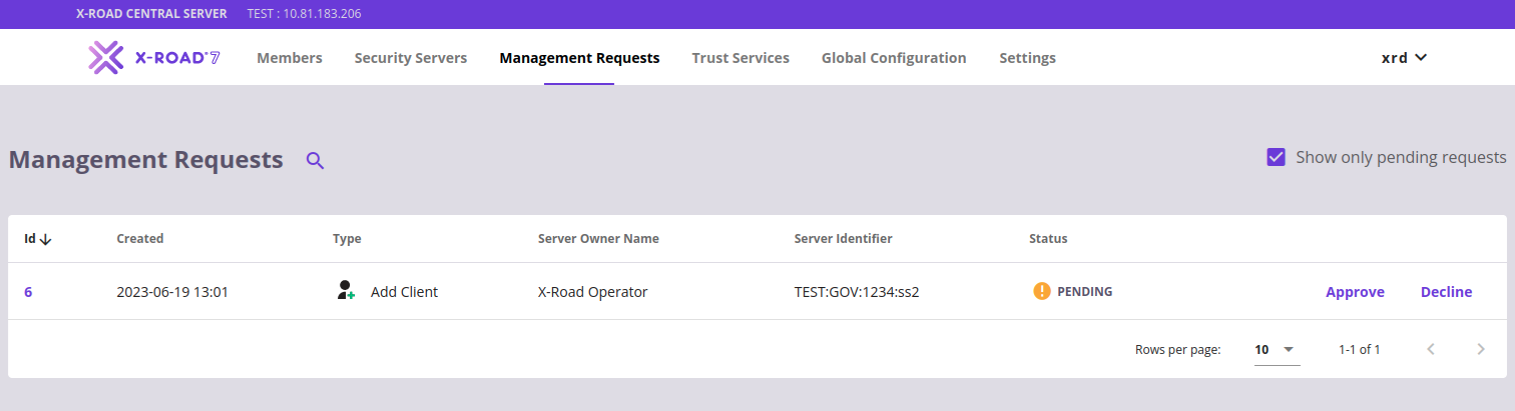
Task: Expand the xrd user menu
Action: pos(1404,58)
